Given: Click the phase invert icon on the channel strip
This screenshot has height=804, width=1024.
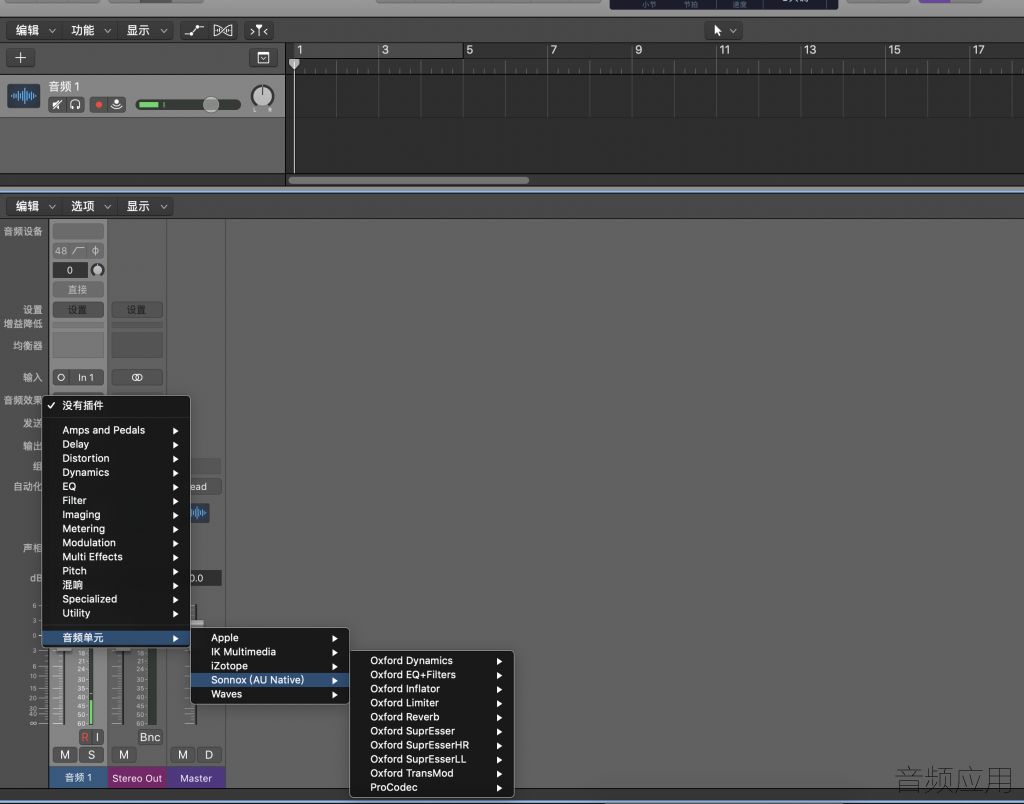Looking at the screenshot, I should coord(95,251).
